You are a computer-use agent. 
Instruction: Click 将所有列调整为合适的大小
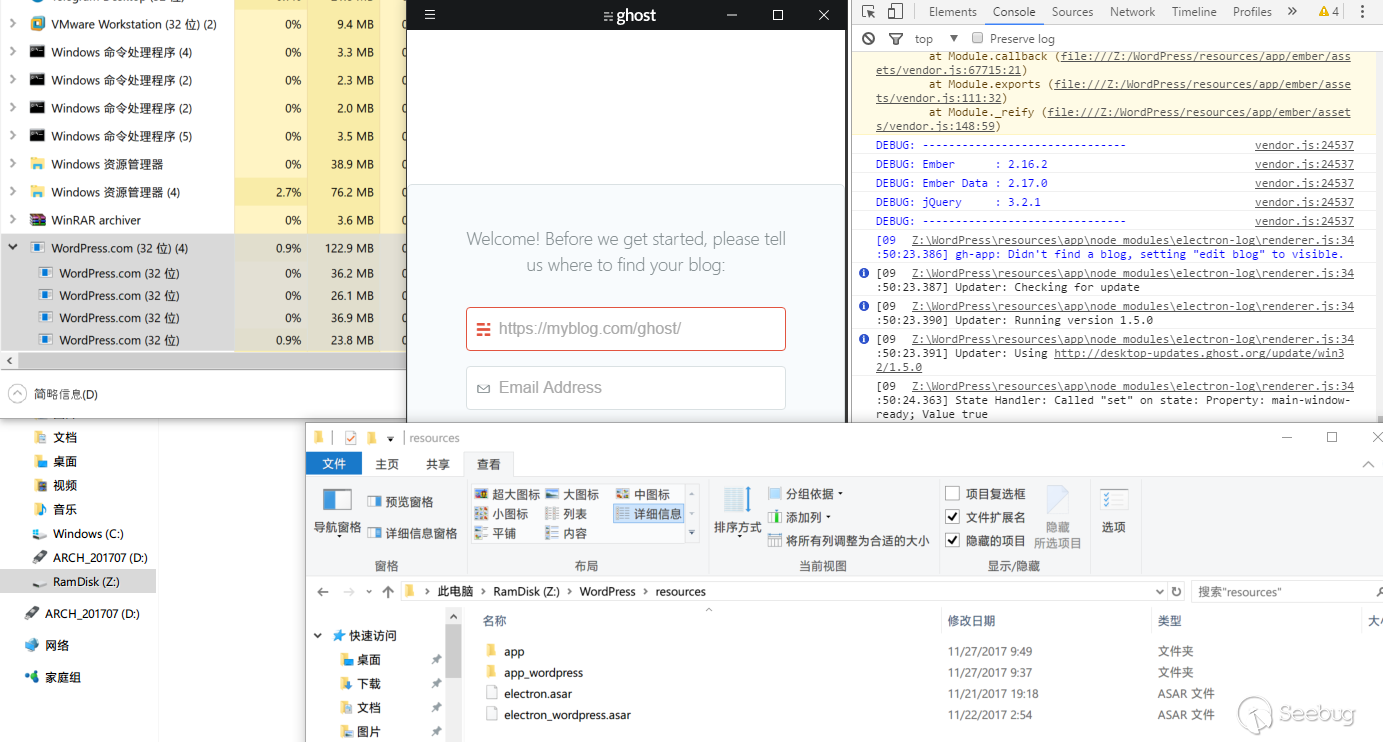(x=848, y=541)
